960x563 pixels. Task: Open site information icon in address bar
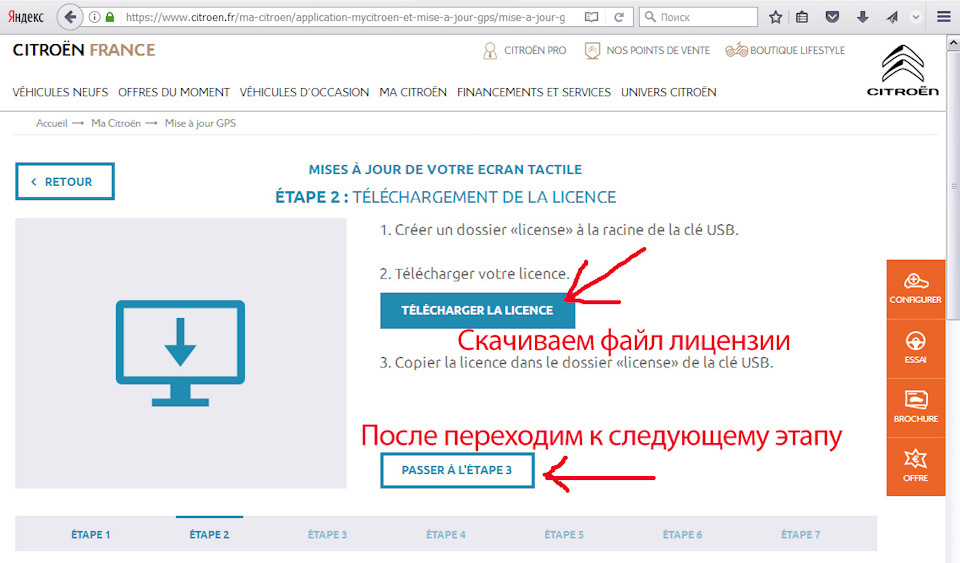point(94,17)
